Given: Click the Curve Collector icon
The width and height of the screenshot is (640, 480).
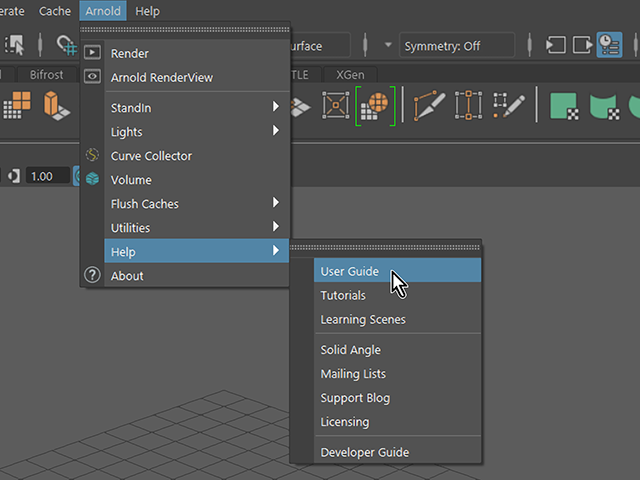Looking at the screenshot, I should [92, 155].
